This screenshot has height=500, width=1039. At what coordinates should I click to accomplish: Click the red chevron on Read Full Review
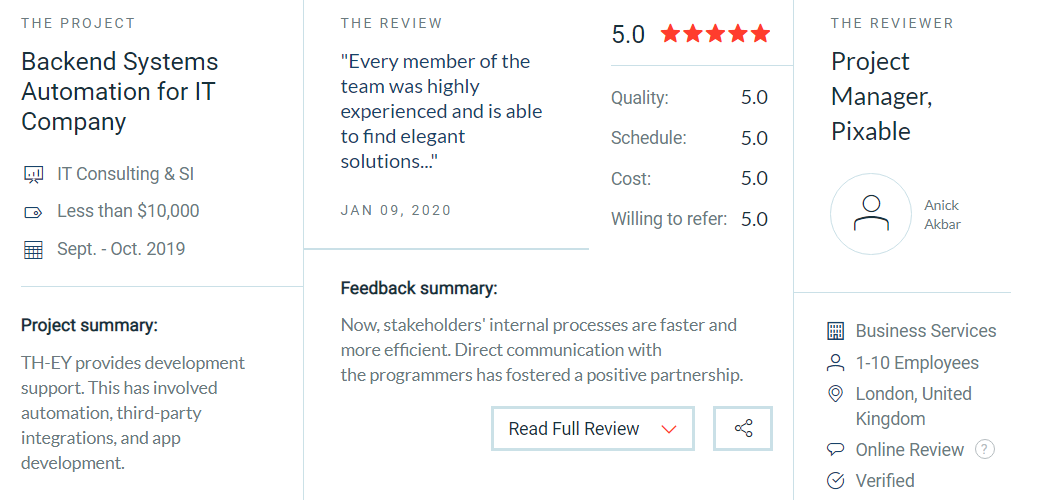pyautogui.click(x=670, y=429)
